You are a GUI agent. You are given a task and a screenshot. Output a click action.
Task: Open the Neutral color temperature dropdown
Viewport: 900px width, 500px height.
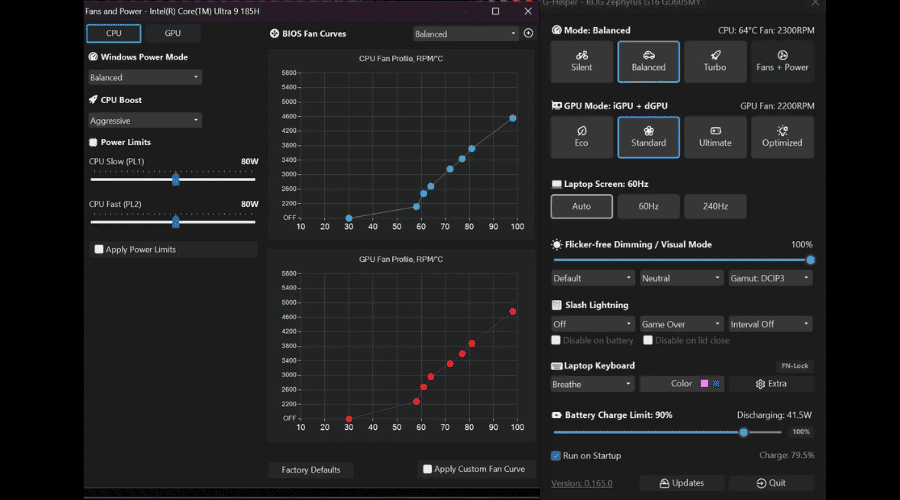(x=681, y=278)
